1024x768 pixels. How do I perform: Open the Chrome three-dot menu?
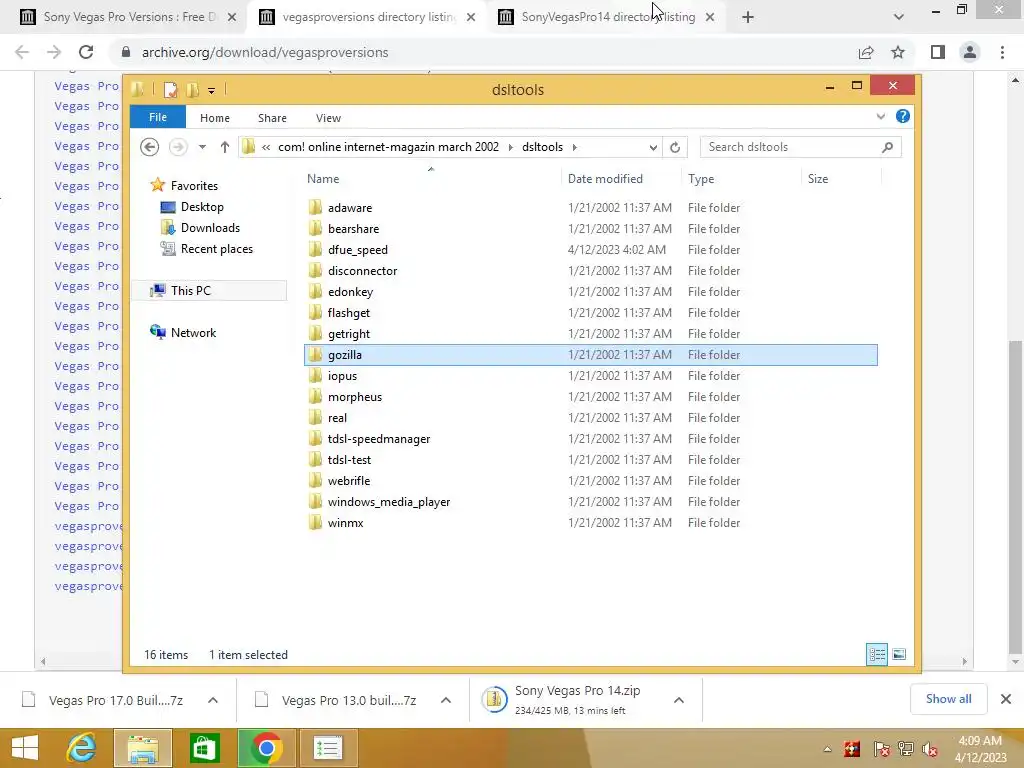coord(1002,52)
